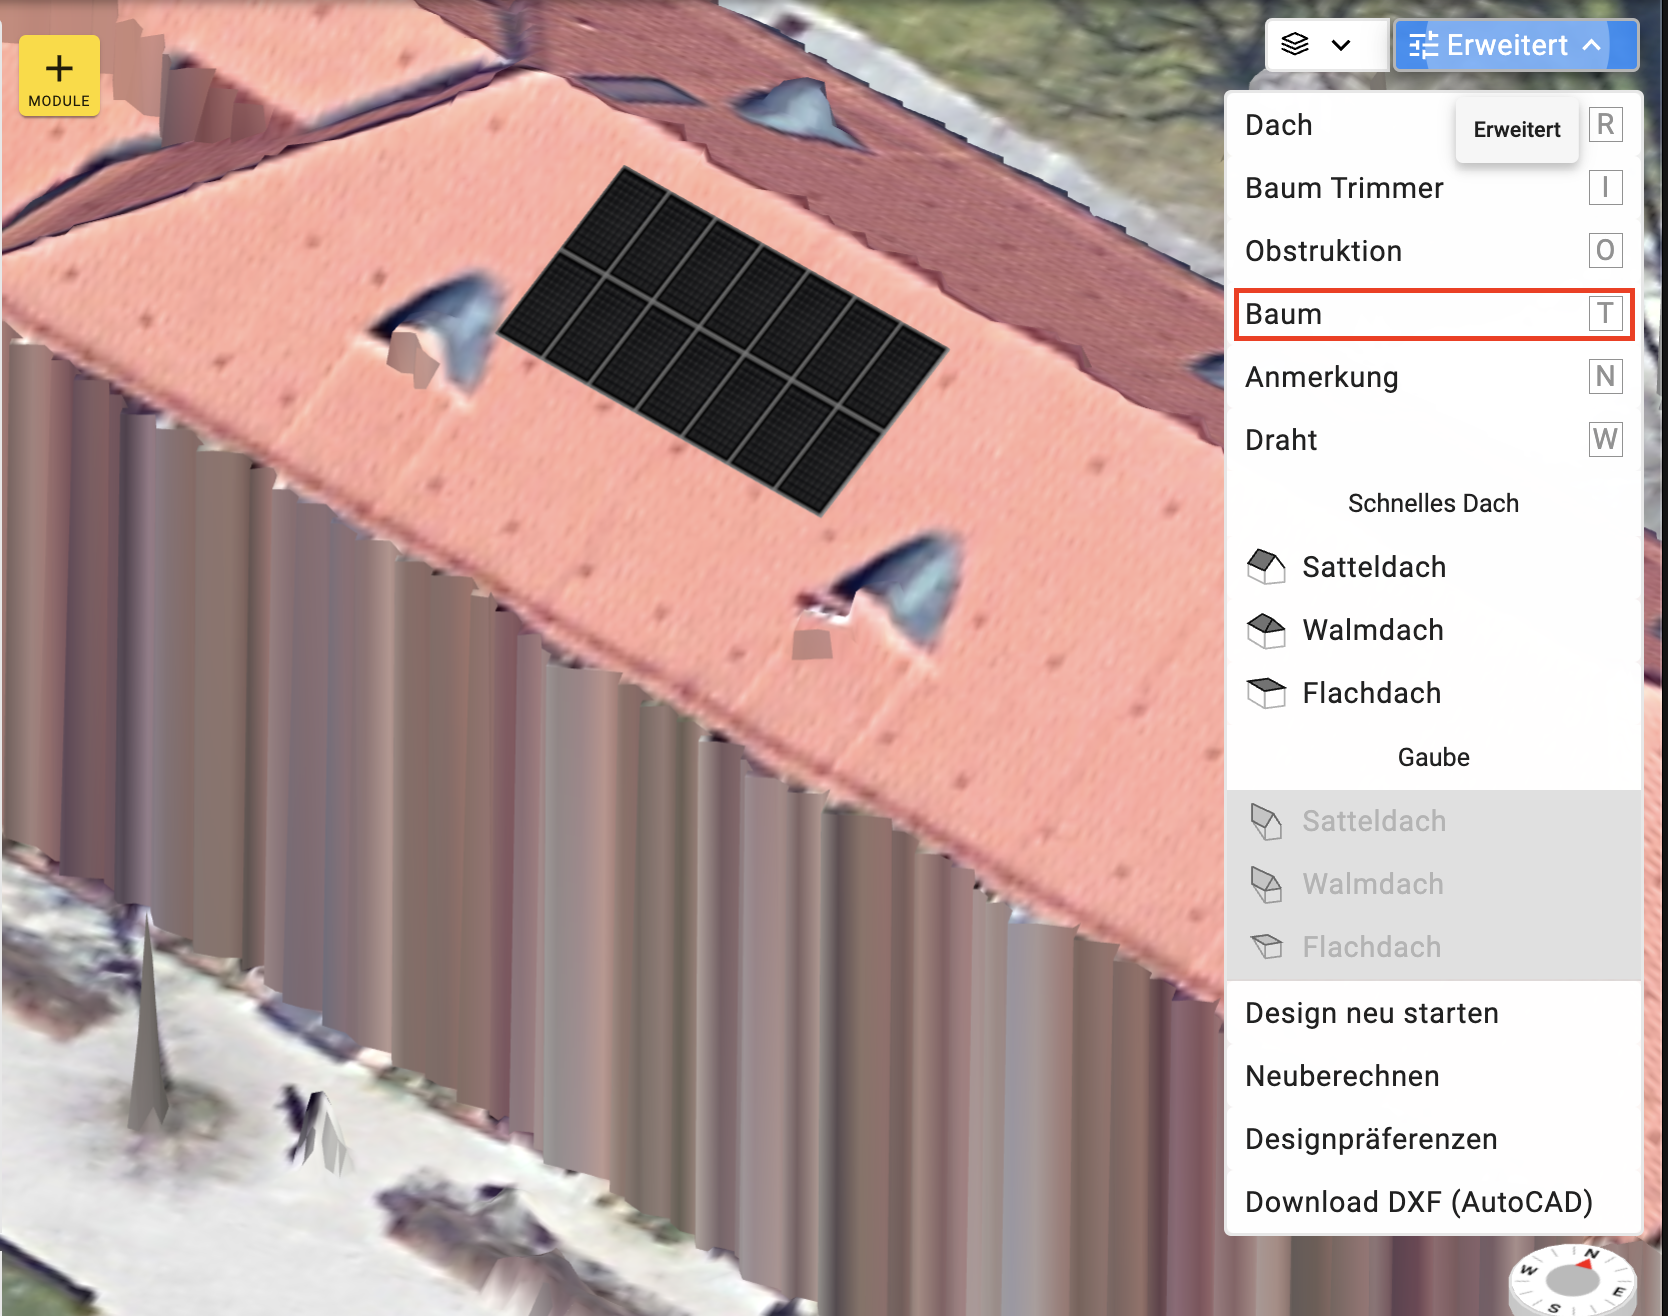Viewport: 1668px width, 1316px height.
Task: Collapse the Erweitert advanced menu
Action: click(x=1516, y=45)
